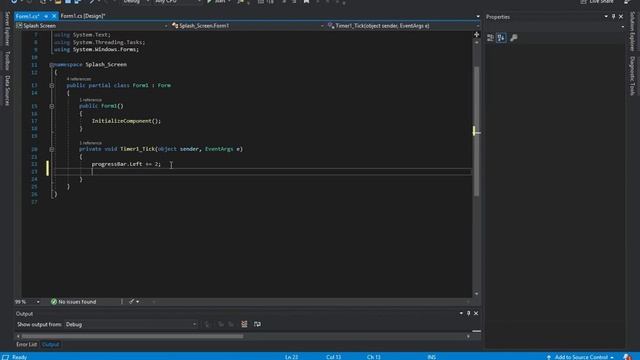Click the editor scroll down arrow

[x=476, y=294]
